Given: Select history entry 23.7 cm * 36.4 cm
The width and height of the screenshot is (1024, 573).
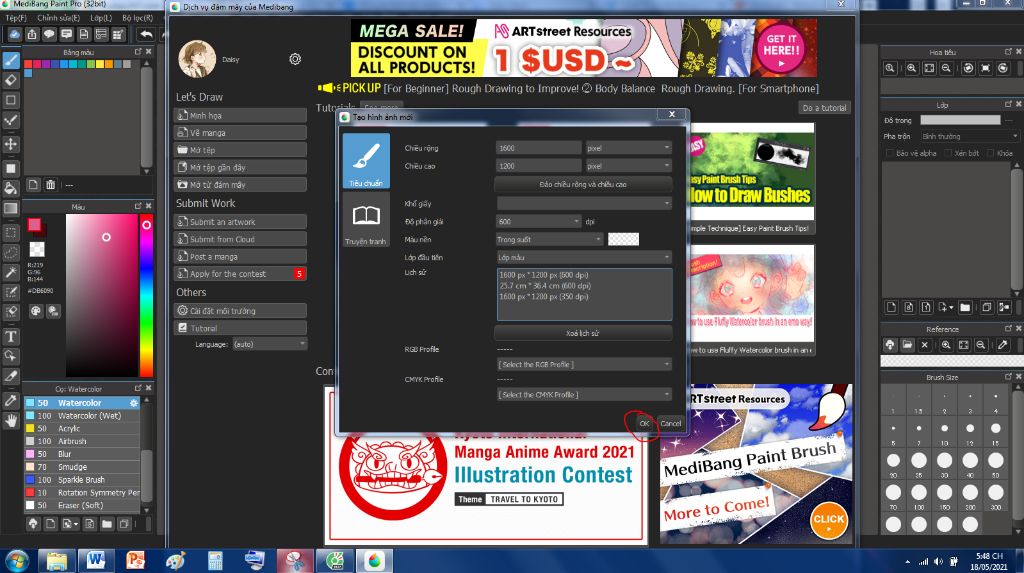Looking at the screenshot, I should tap(545, 286).
